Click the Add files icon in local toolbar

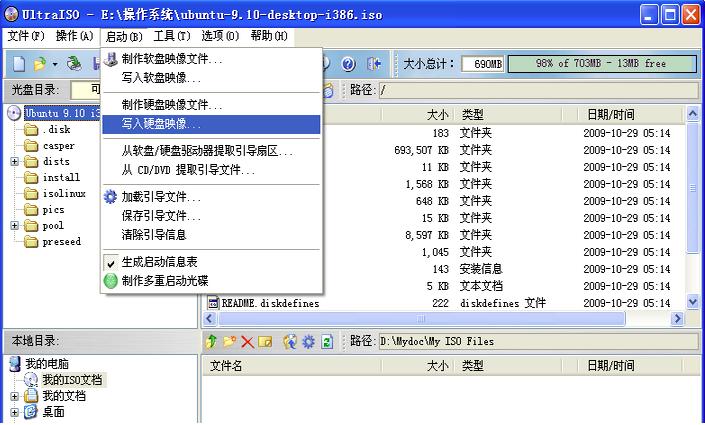tap(290, 342)
